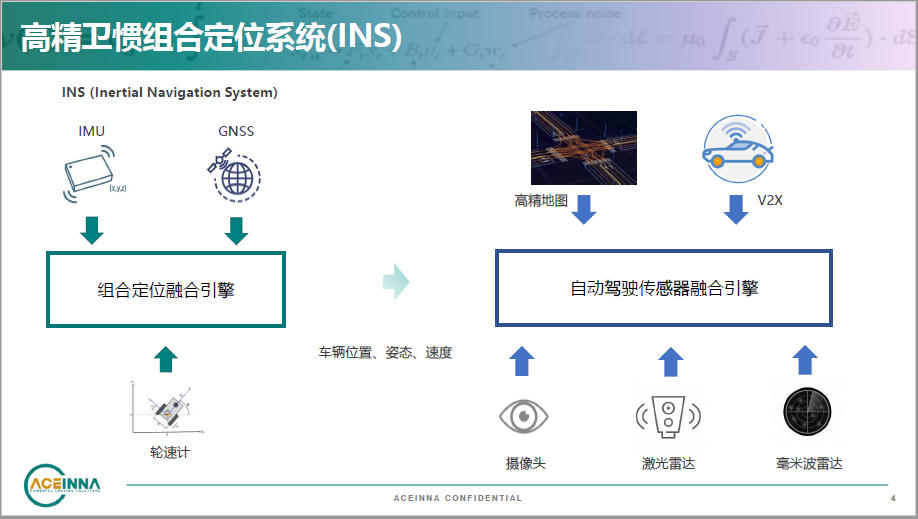The width and height of the screenshot is (918, 519).
Task: Click the slide page number 4
Action: (893, 498)
